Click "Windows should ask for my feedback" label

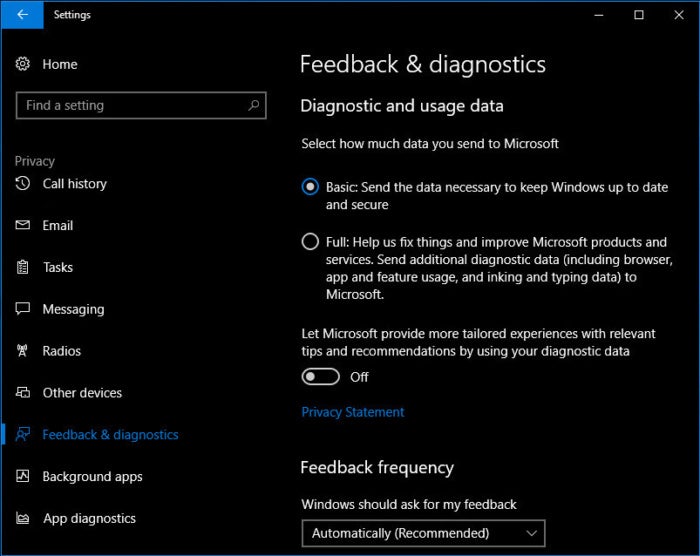pyautogui.click(x=409, y=504)
